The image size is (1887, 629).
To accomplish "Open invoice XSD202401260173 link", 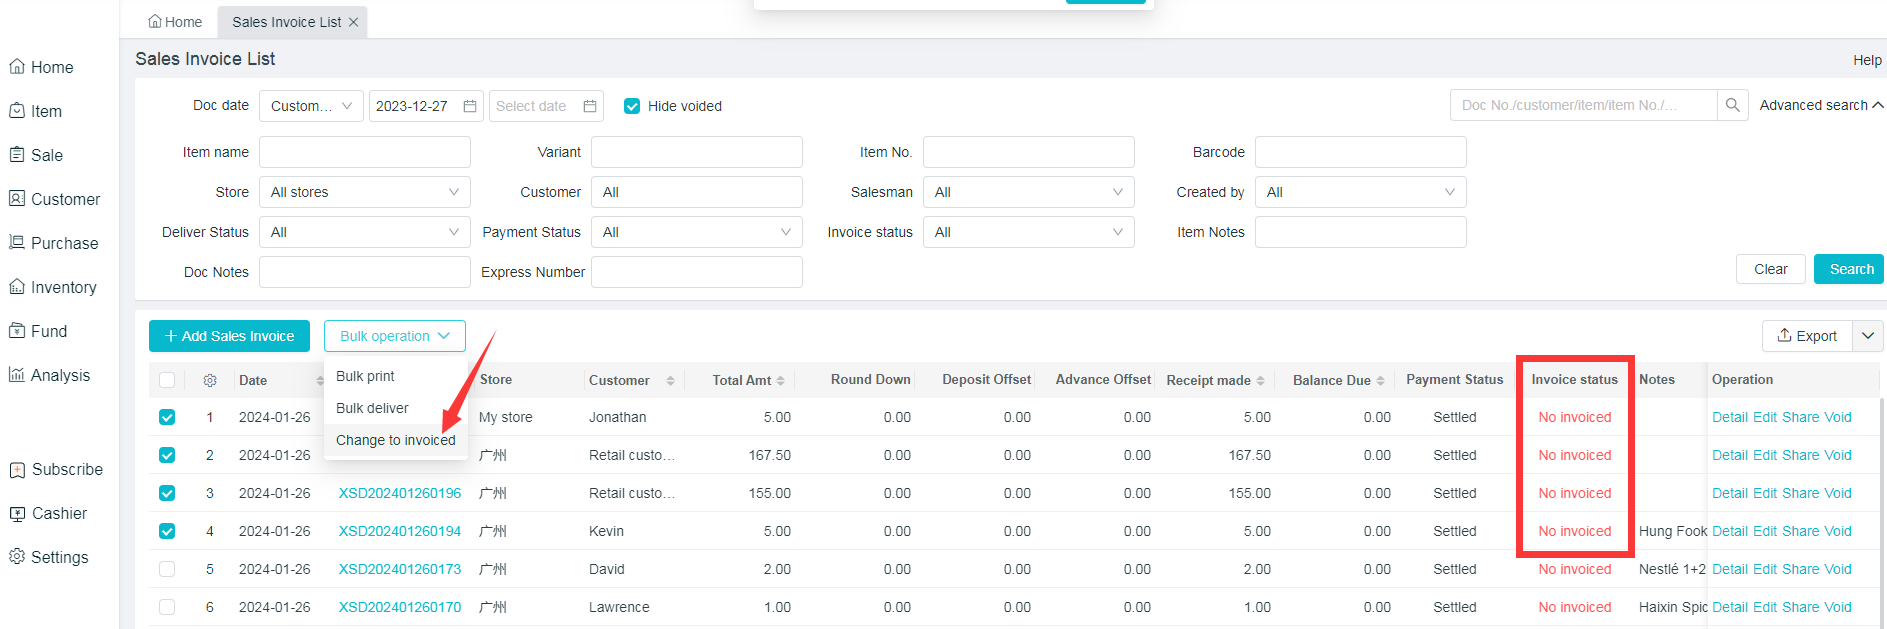I will click(400, 569).
